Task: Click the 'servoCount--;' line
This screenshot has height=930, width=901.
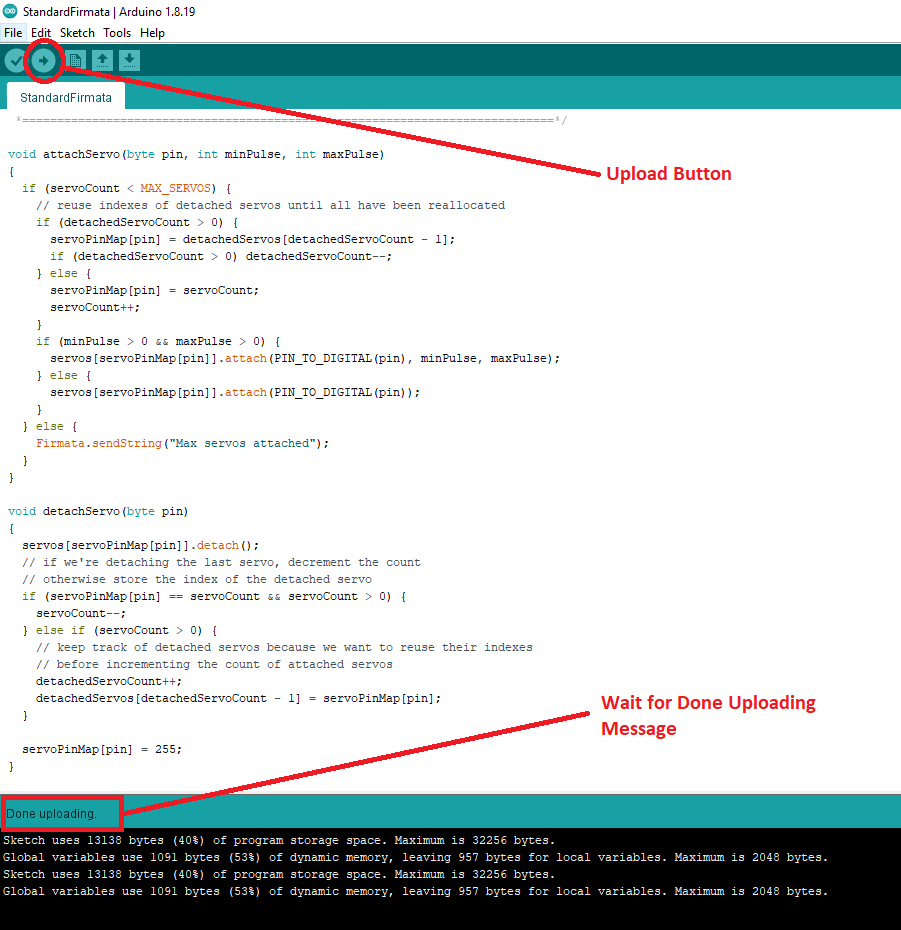Action: (x=81, y=613)
